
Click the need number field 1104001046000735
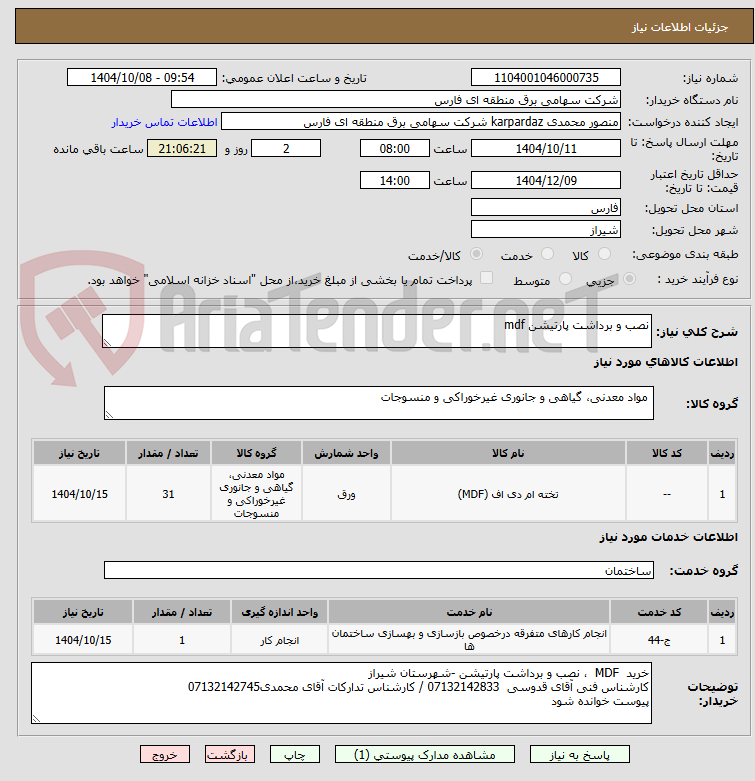[x=546, y=78]
